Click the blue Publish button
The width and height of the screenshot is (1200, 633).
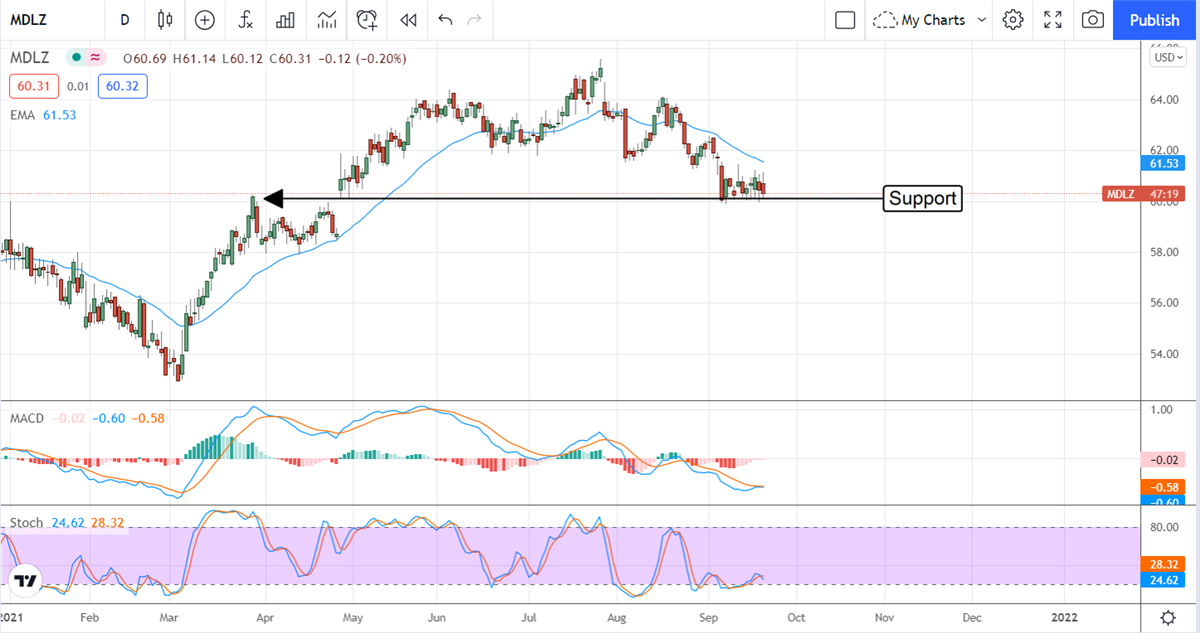click(1154, 20)
